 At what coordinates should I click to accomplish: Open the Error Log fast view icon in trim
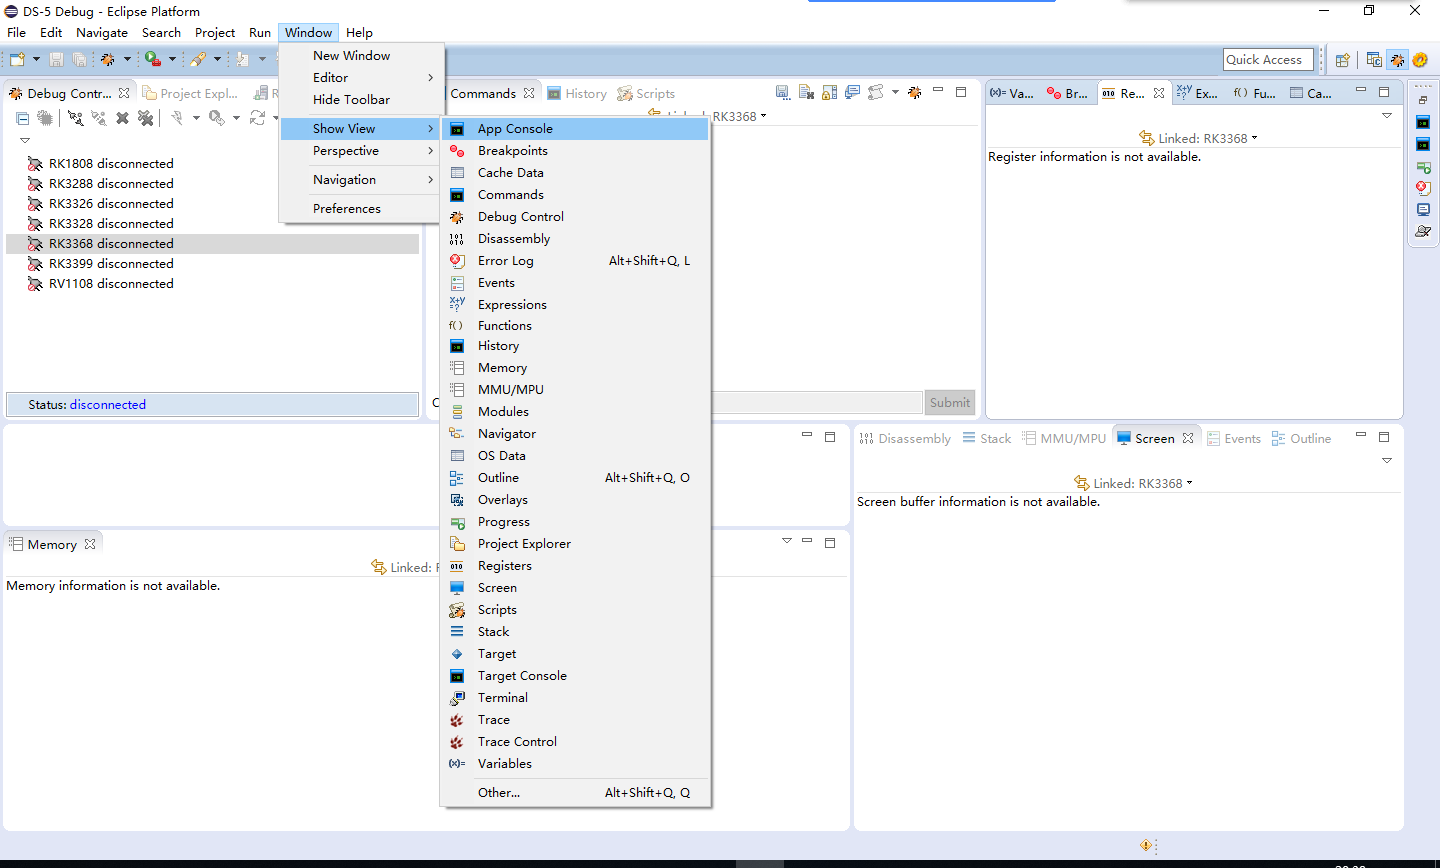(x=1423, y=188)
